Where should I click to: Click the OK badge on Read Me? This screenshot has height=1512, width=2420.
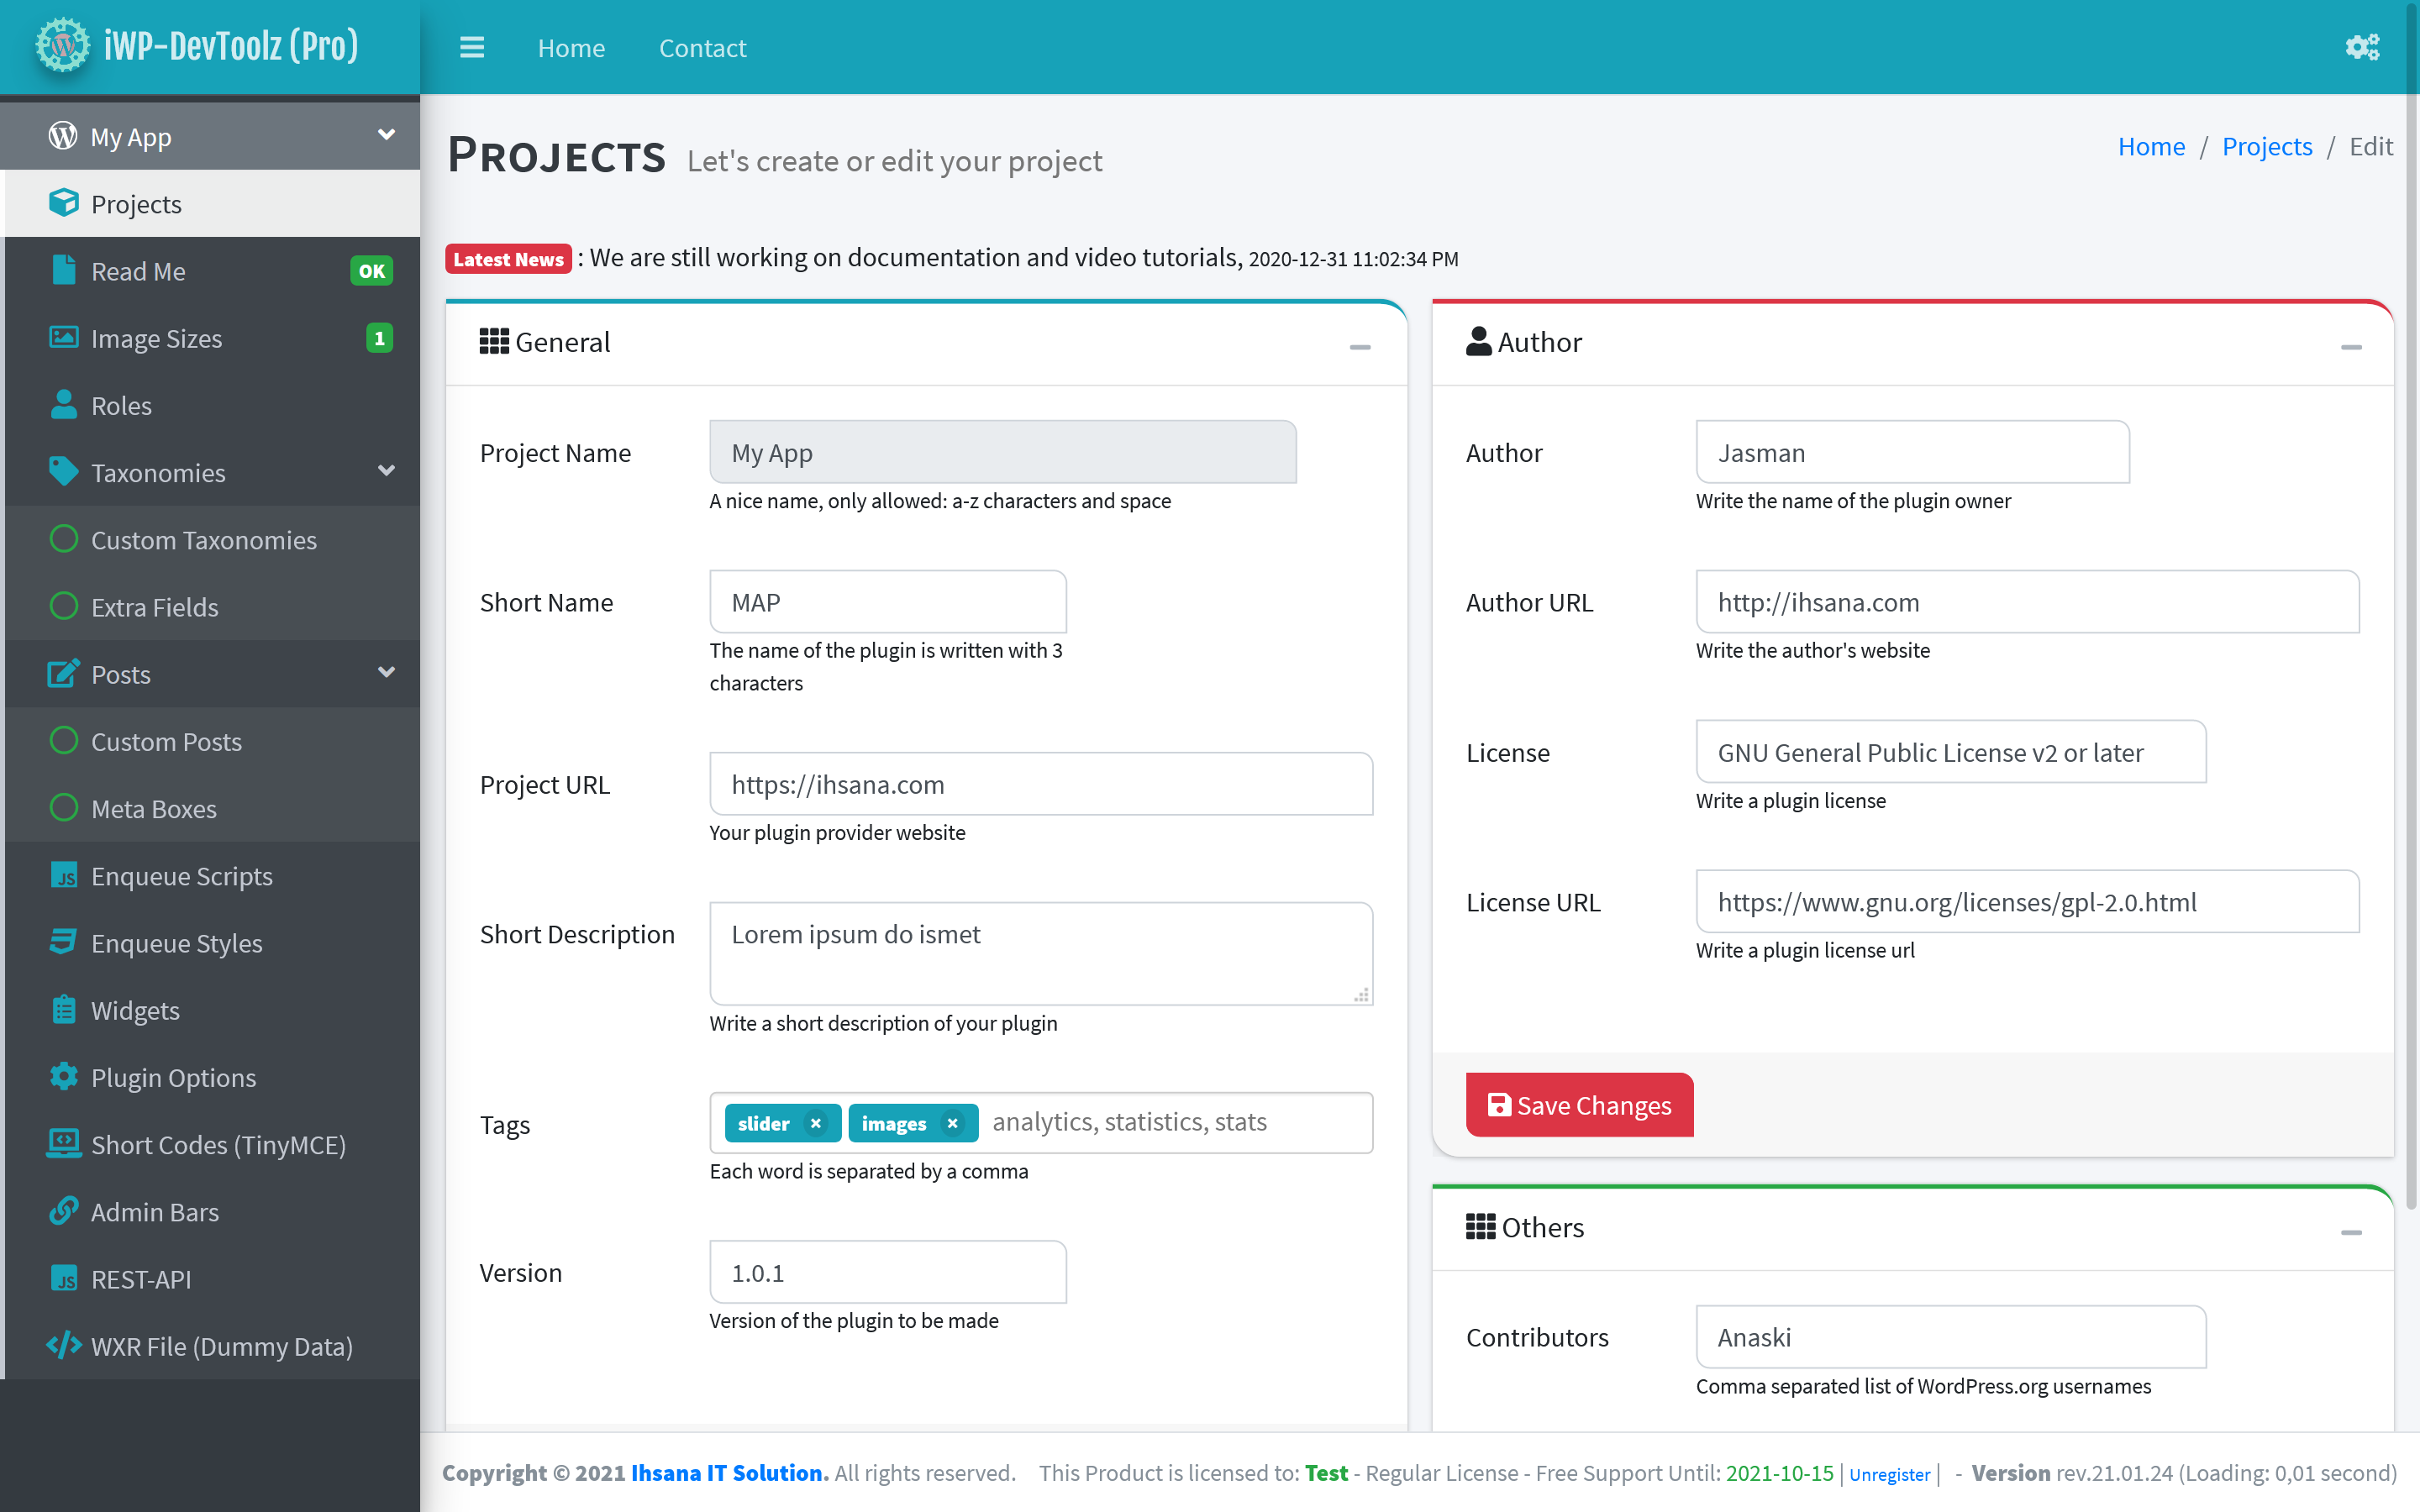click(371, 270)
